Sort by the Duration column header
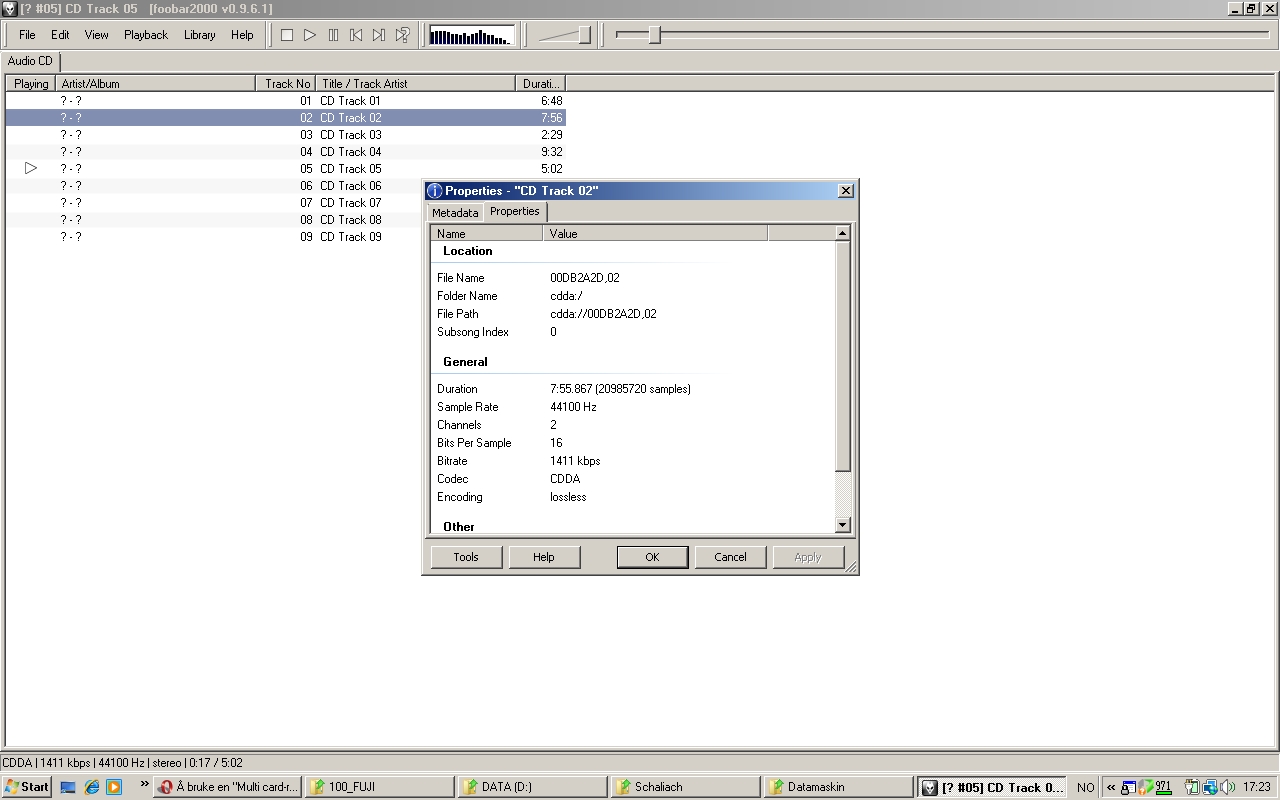1280x800 pixels. pos(541,84)
